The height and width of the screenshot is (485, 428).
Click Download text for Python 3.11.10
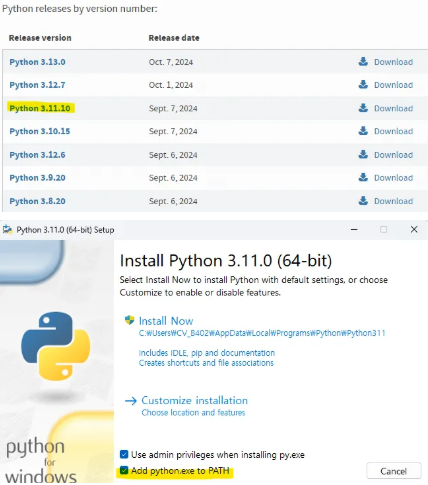[393, 108]
